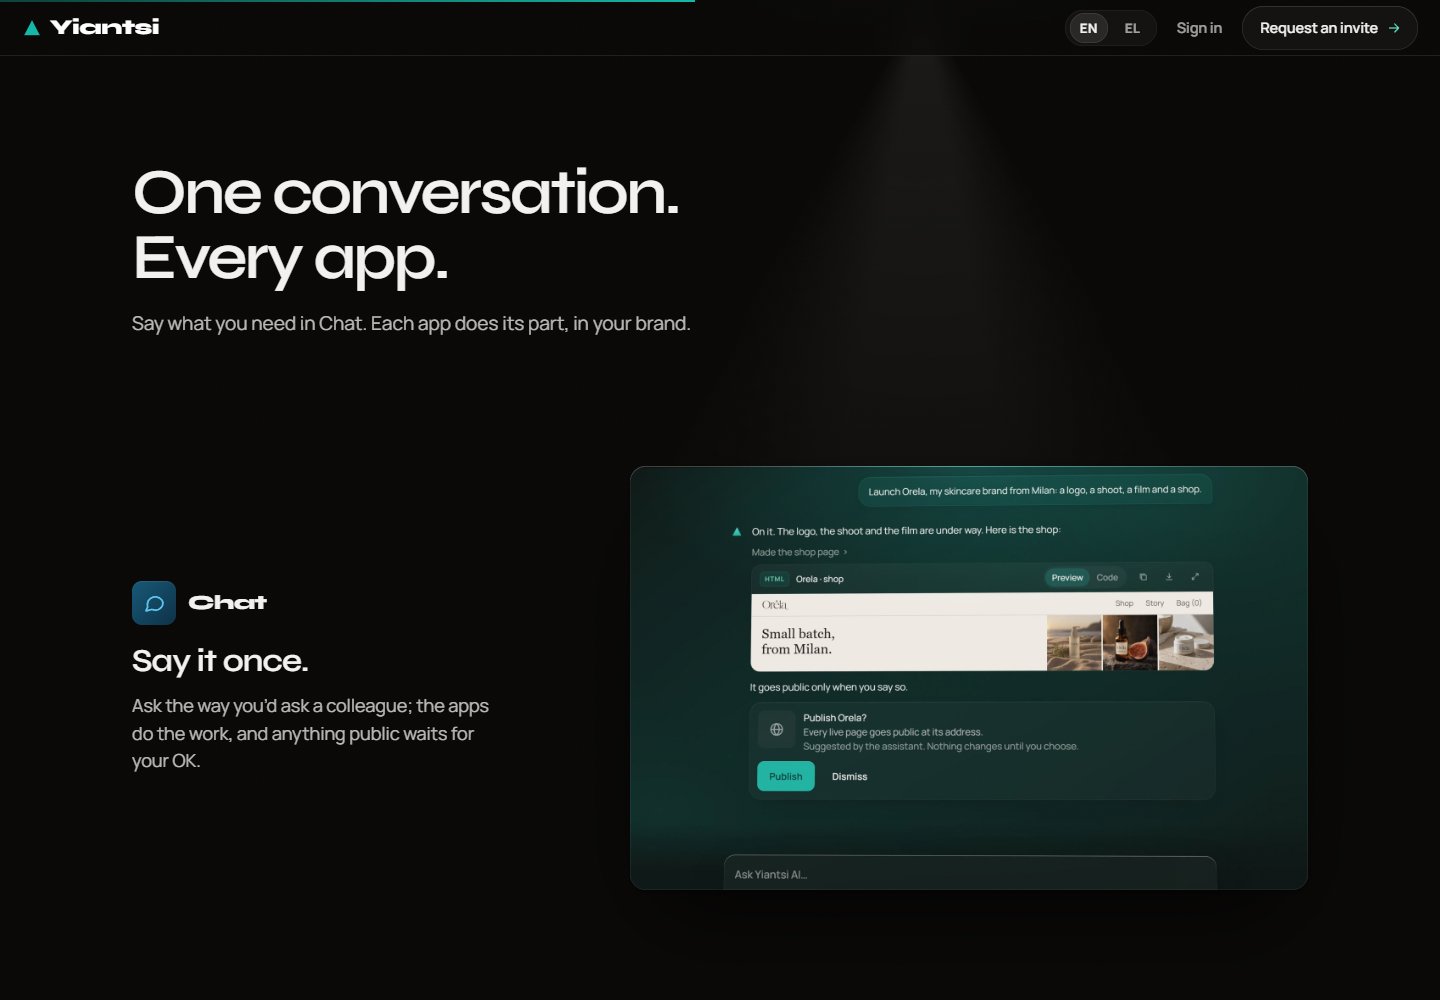Click the blue Chat app icon
The height and width of the screenshot is (1000, 1440).
point(154,603)
